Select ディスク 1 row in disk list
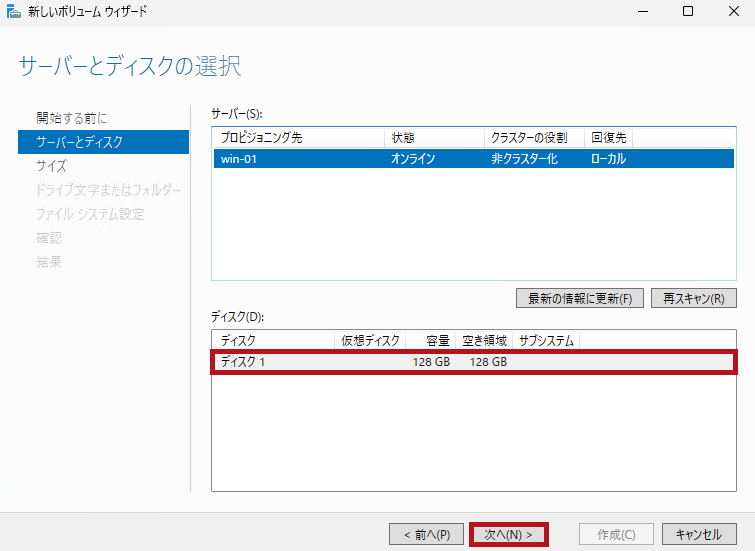The height and width of the screenshot is (551, 755). click(x=473, y=361)
